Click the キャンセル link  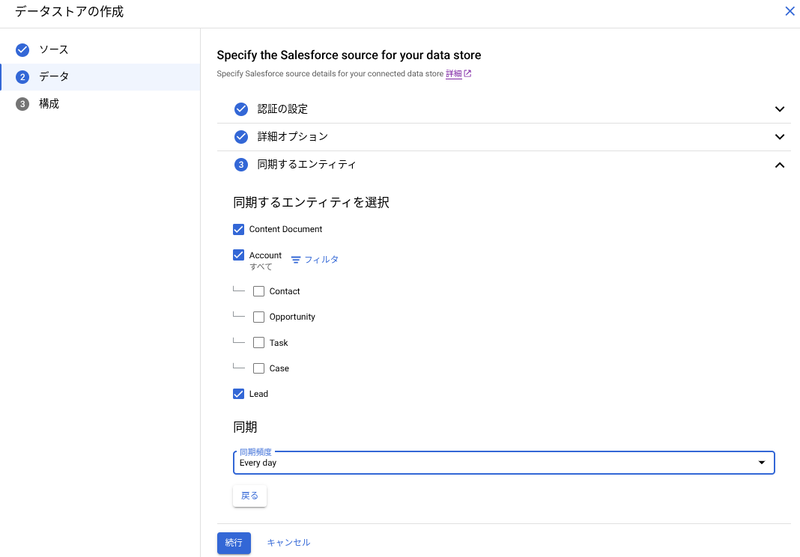(289, 543)
